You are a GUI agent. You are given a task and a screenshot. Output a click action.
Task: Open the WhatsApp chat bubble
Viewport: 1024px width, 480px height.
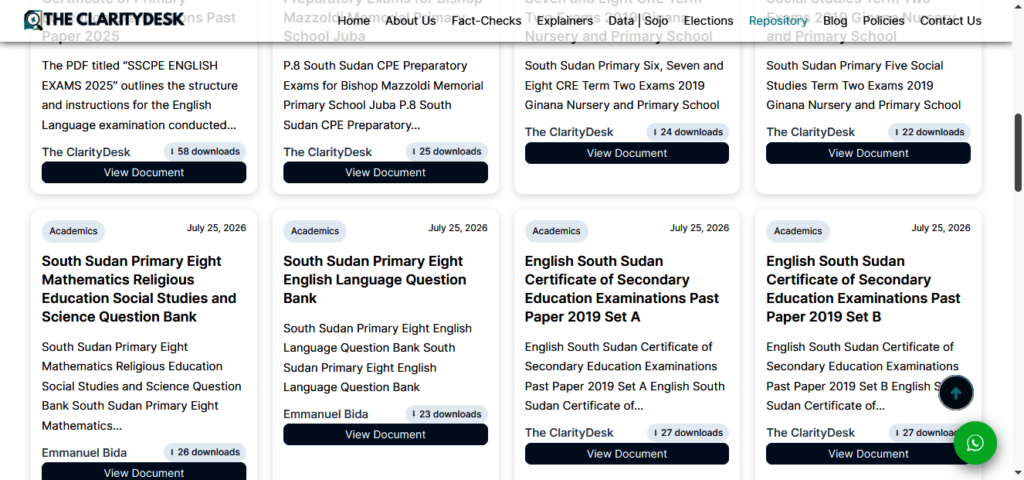click(974, 443)
